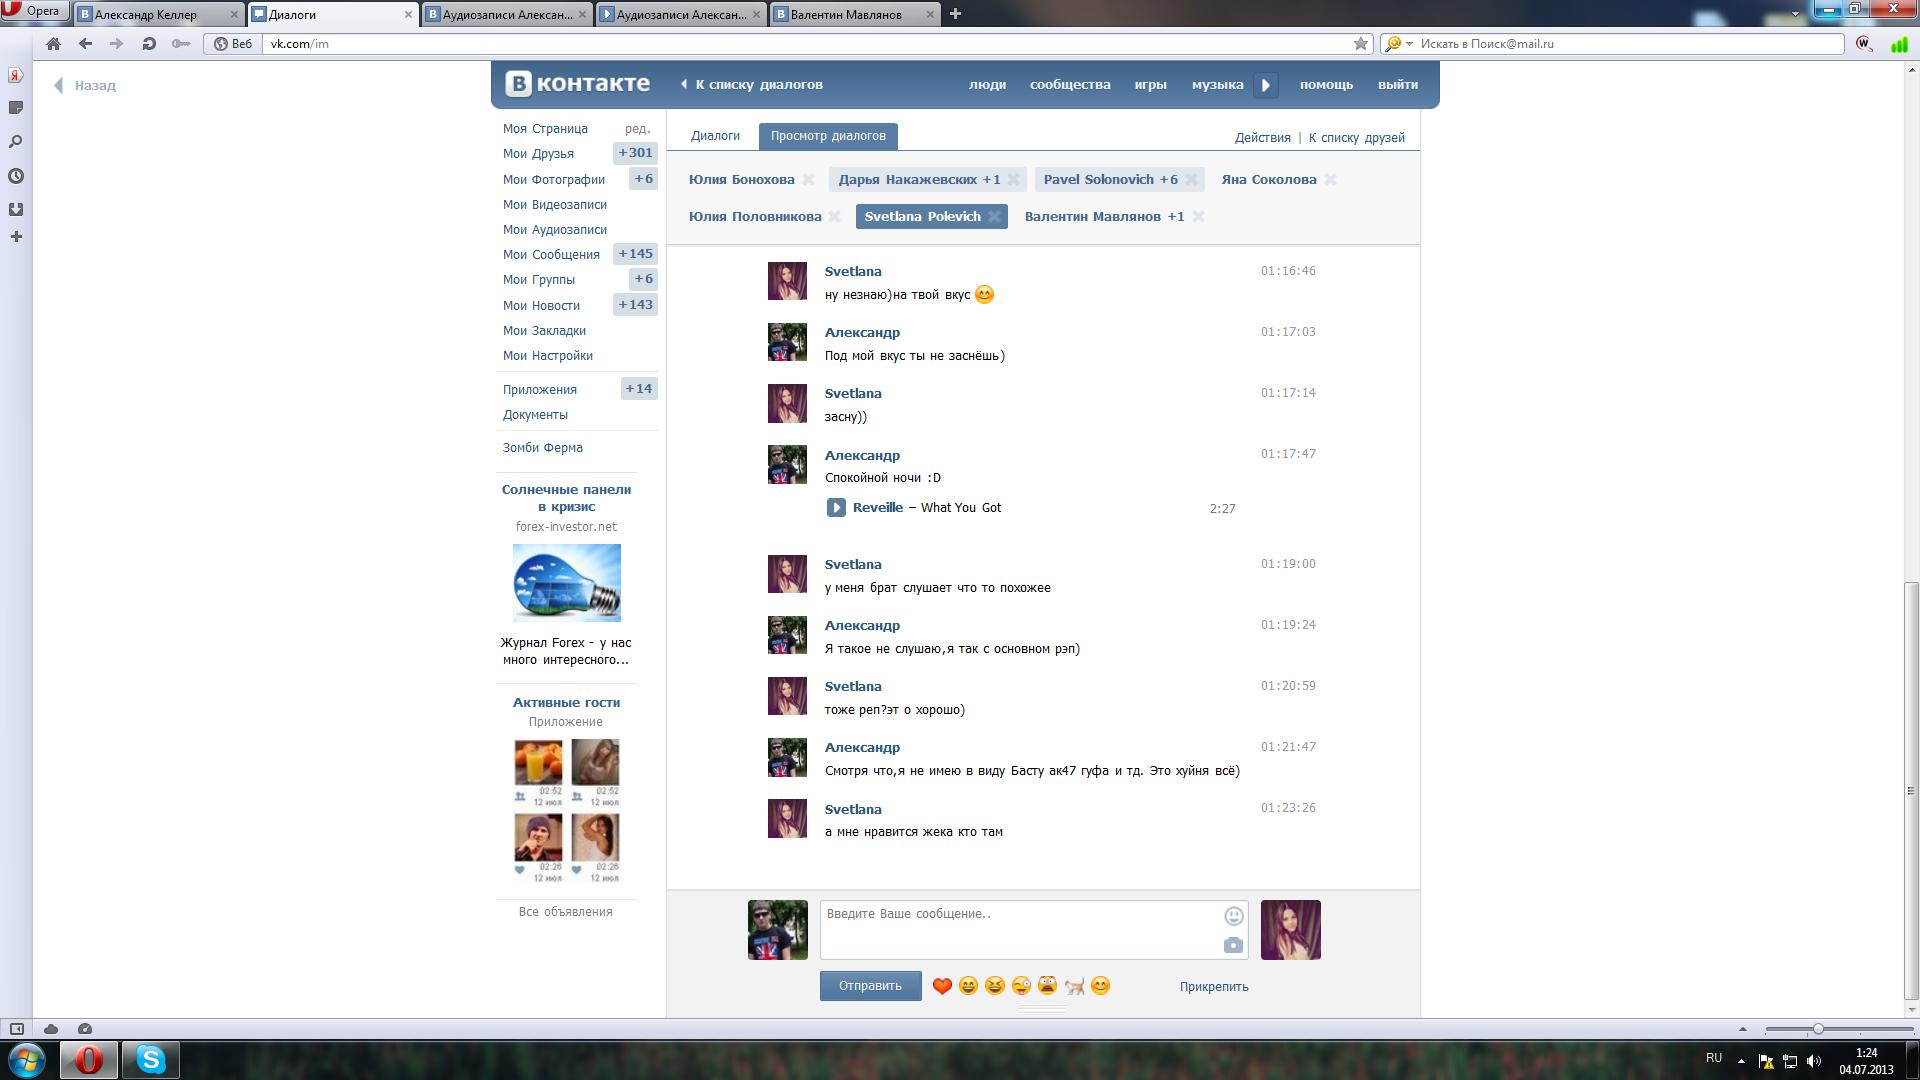1920x1080 pixels.
Task: Click Skype icon in taskbar
Action: pyautogui.click(x=150, y=1060)
